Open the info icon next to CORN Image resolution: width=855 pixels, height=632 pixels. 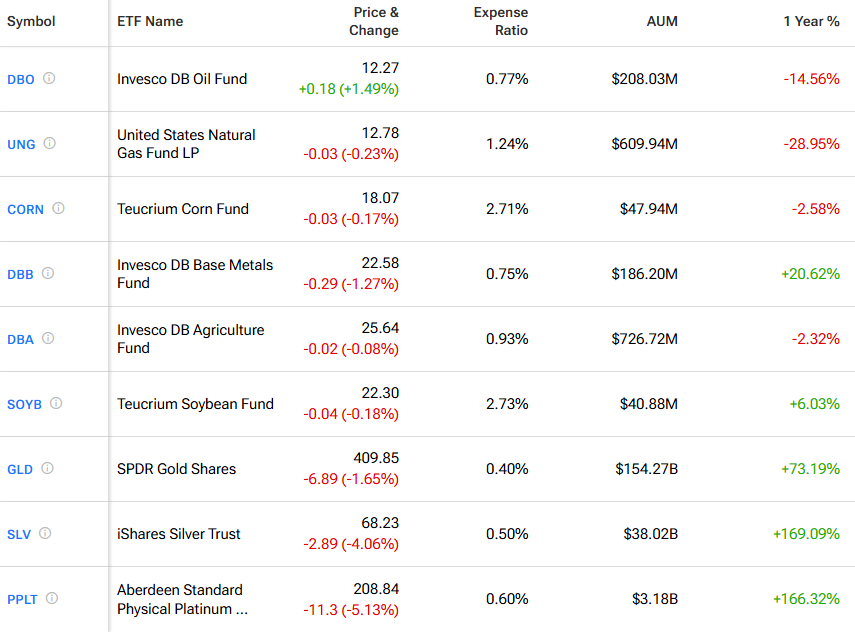pos(58,208)
